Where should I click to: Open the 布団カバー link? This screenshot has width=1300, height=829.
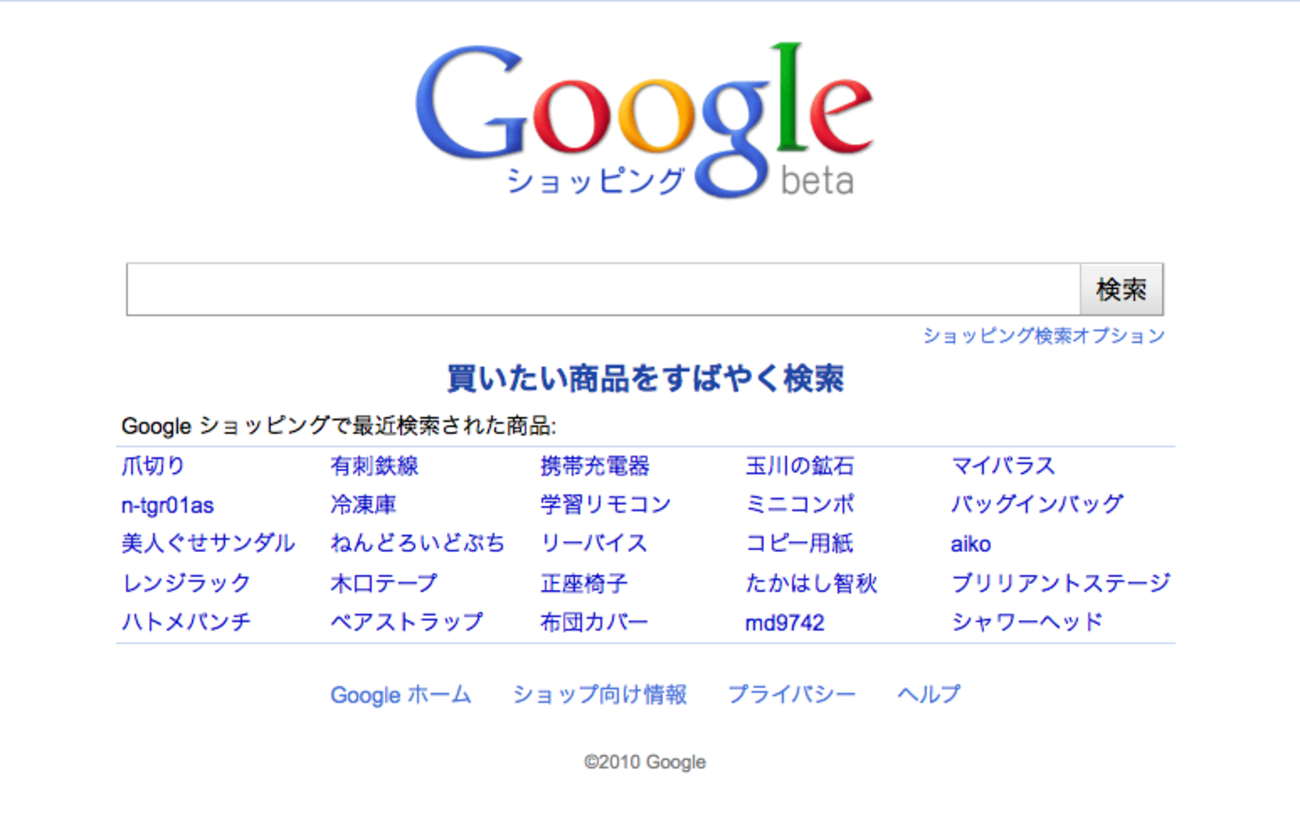pos(594,622)
